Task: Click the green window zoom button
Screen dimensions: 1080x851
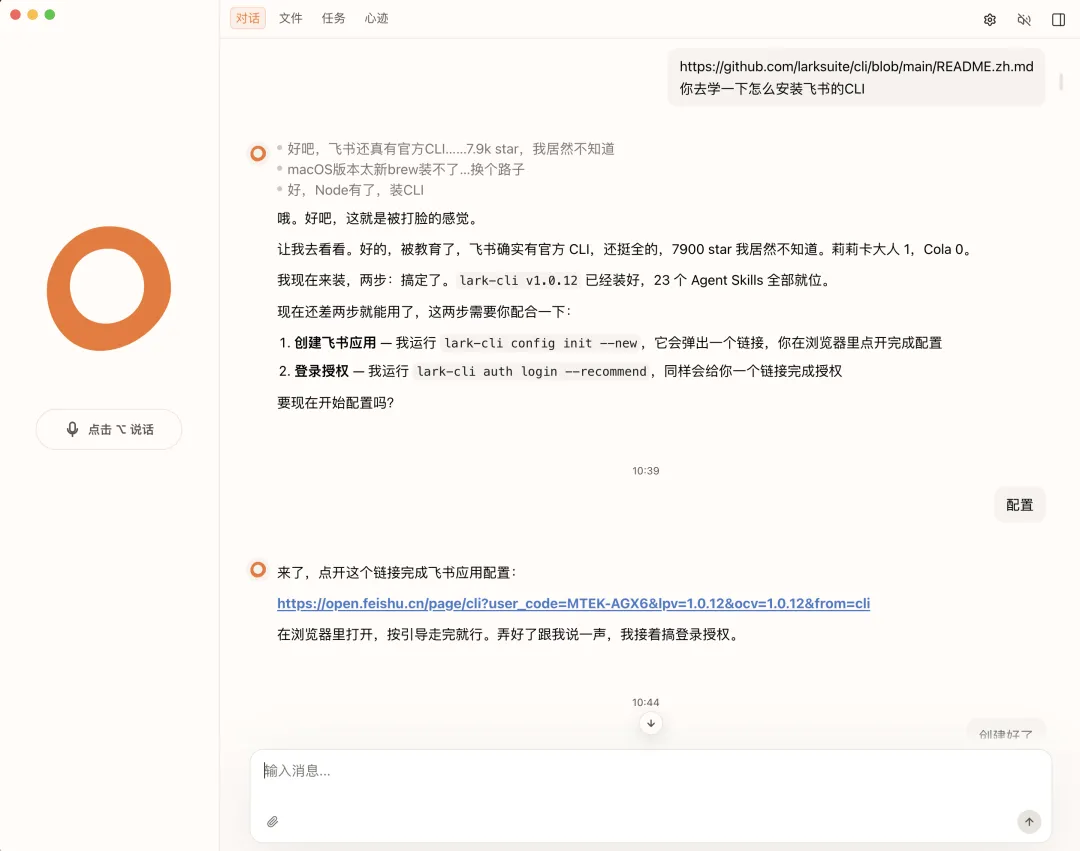Action: (x=50, y=14)
